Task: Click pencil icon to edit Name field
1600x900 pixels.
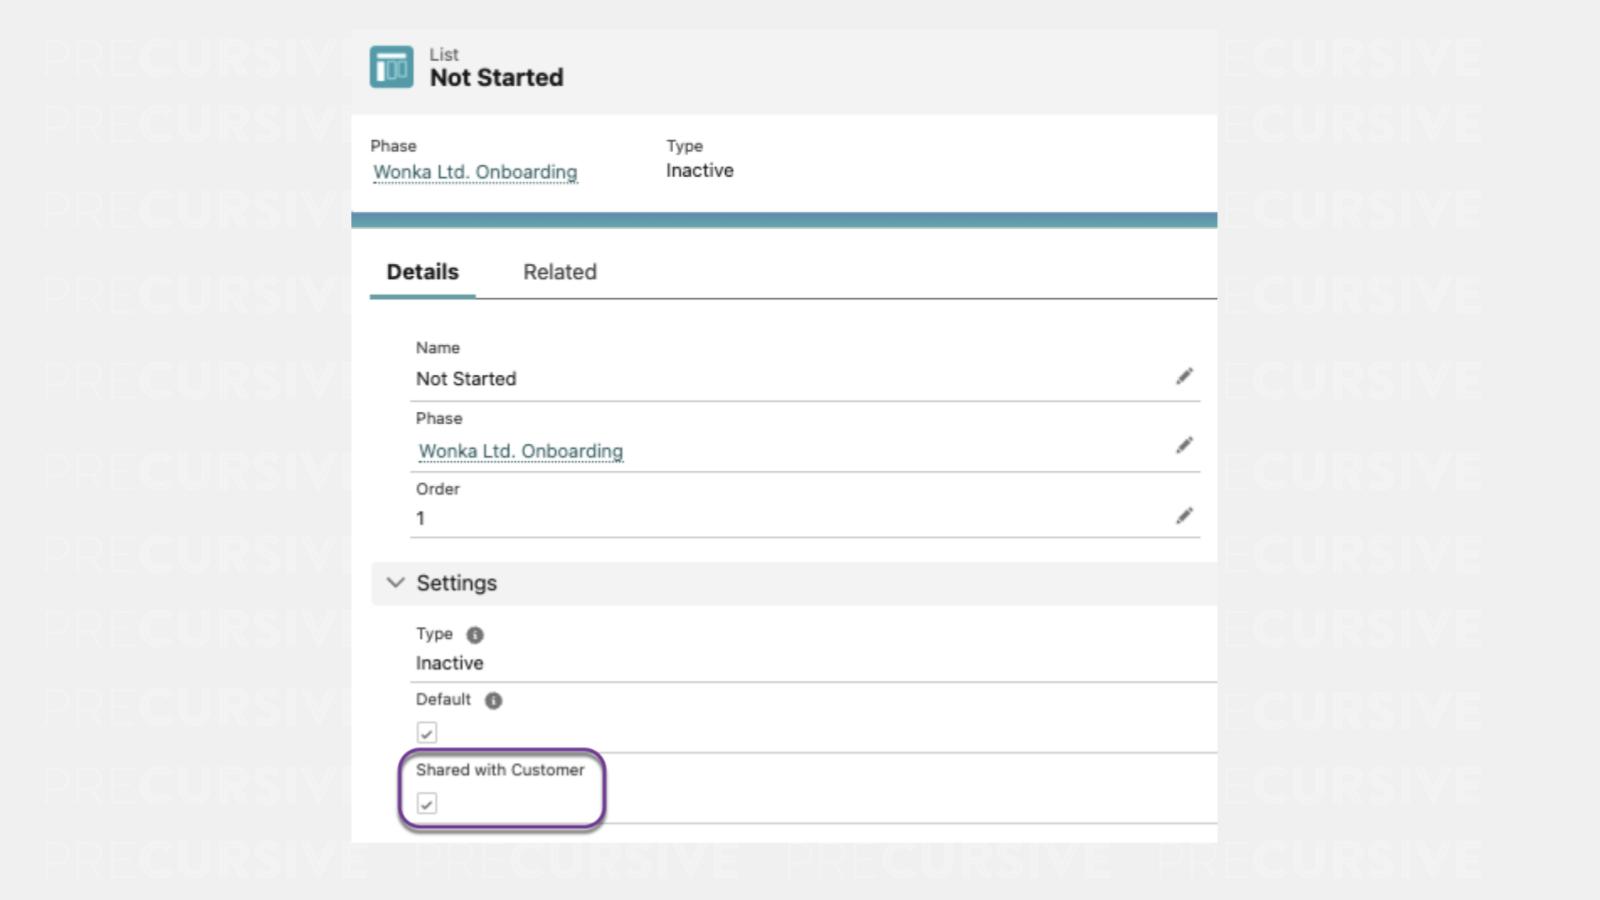Action: pos(1184,377)
